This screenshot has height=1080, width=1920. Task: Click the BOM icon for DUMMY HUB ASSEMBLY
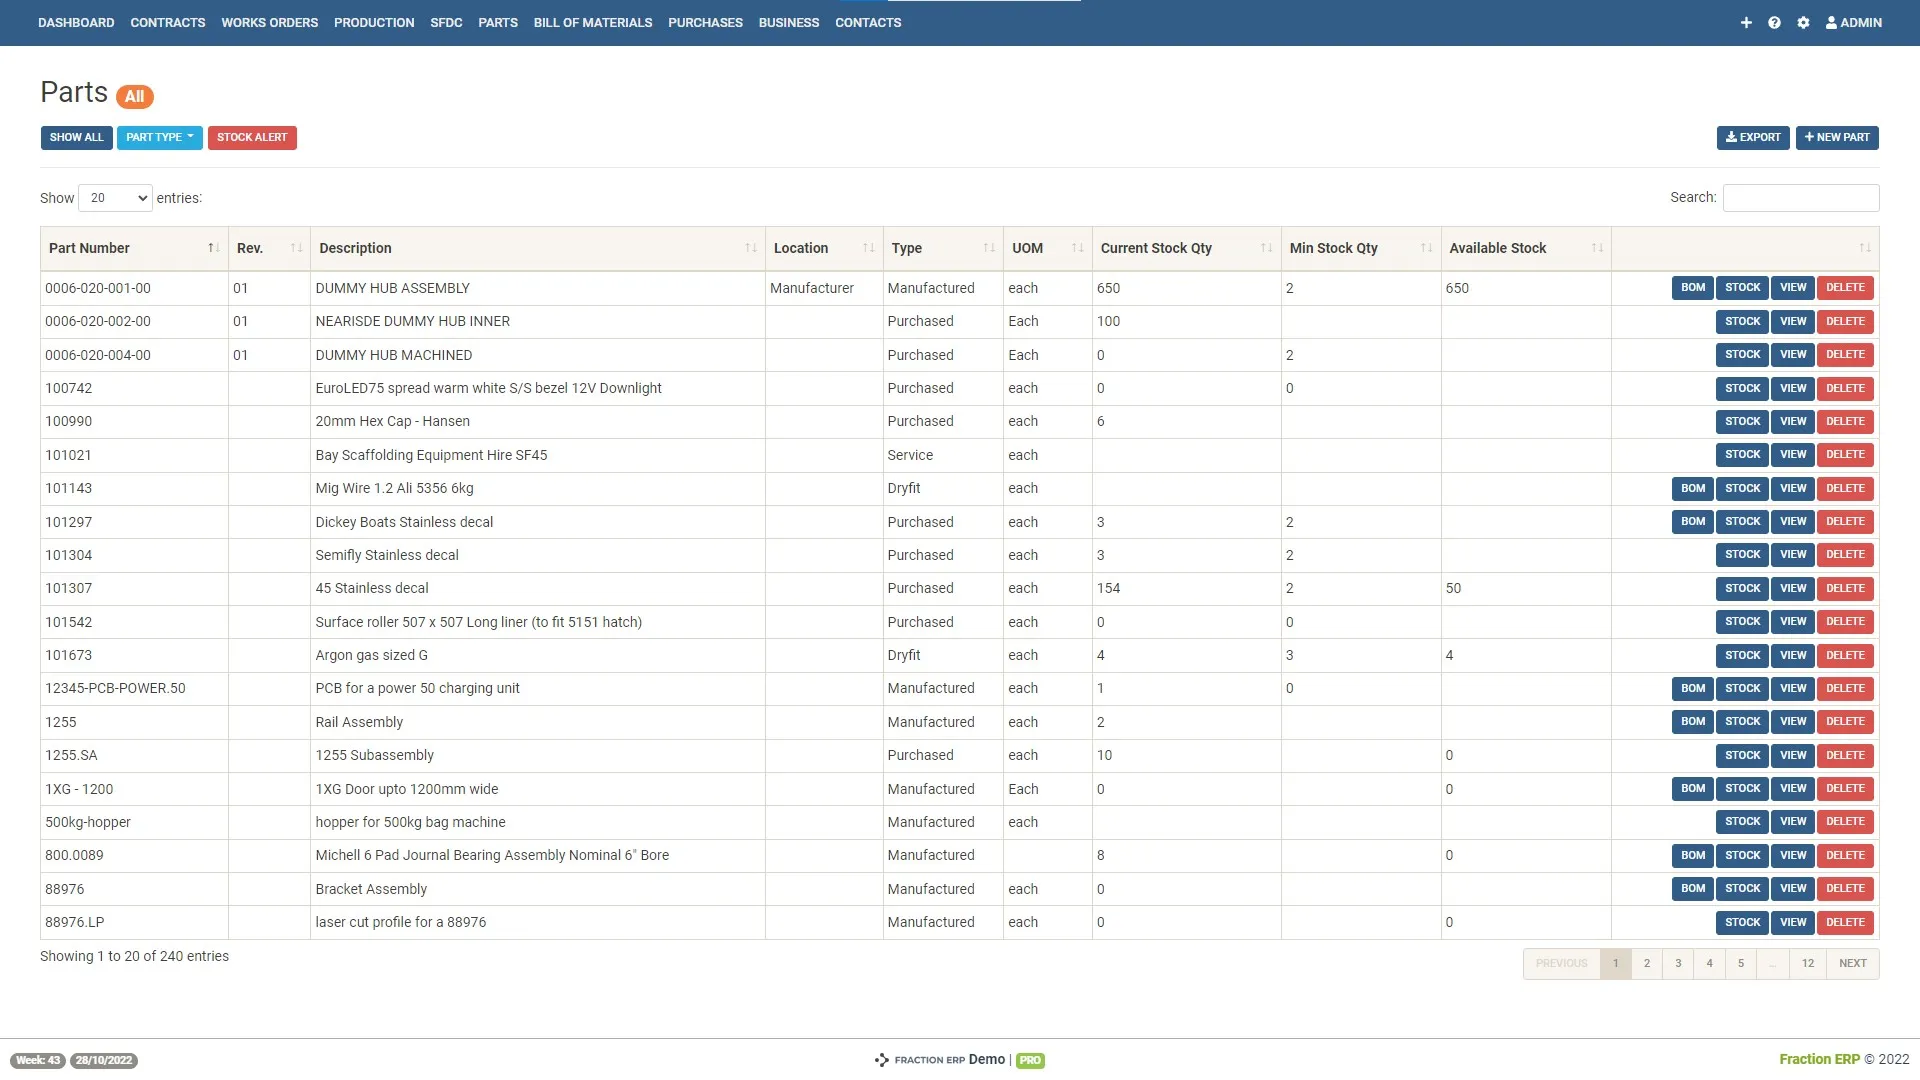1693,287
